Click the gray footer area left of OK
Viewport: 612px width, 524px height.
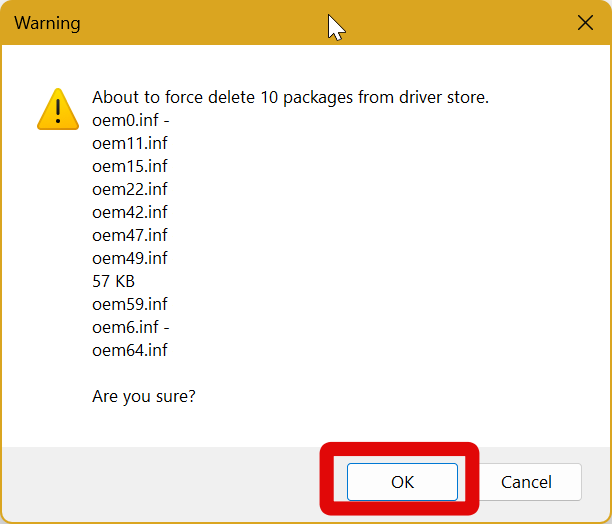click(x=160, y=482)
